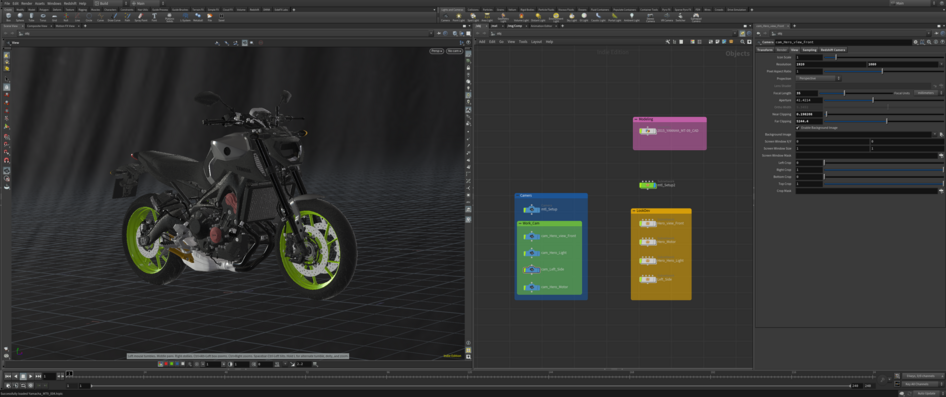
Task: Select the Tube shelf tool
Action: click(31, 16)
